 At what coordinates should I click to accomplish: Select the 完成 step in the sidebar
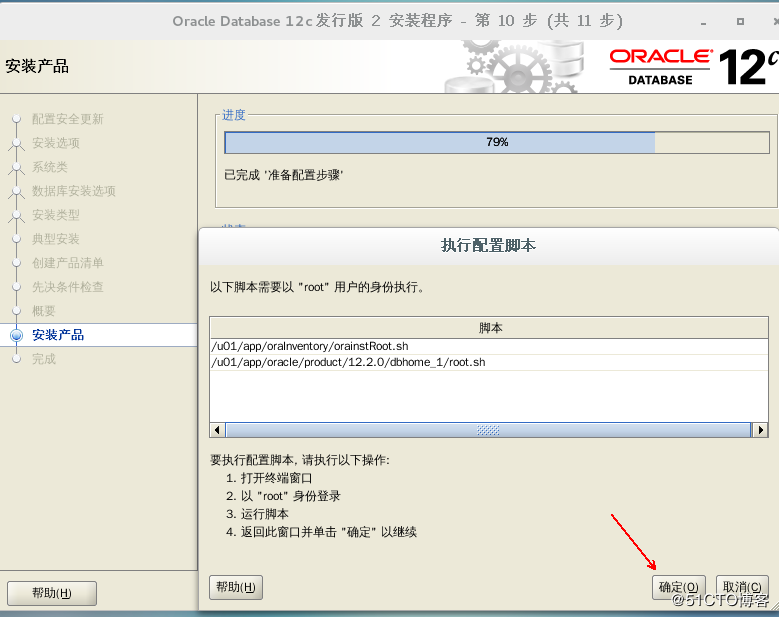tap(44, 359)
